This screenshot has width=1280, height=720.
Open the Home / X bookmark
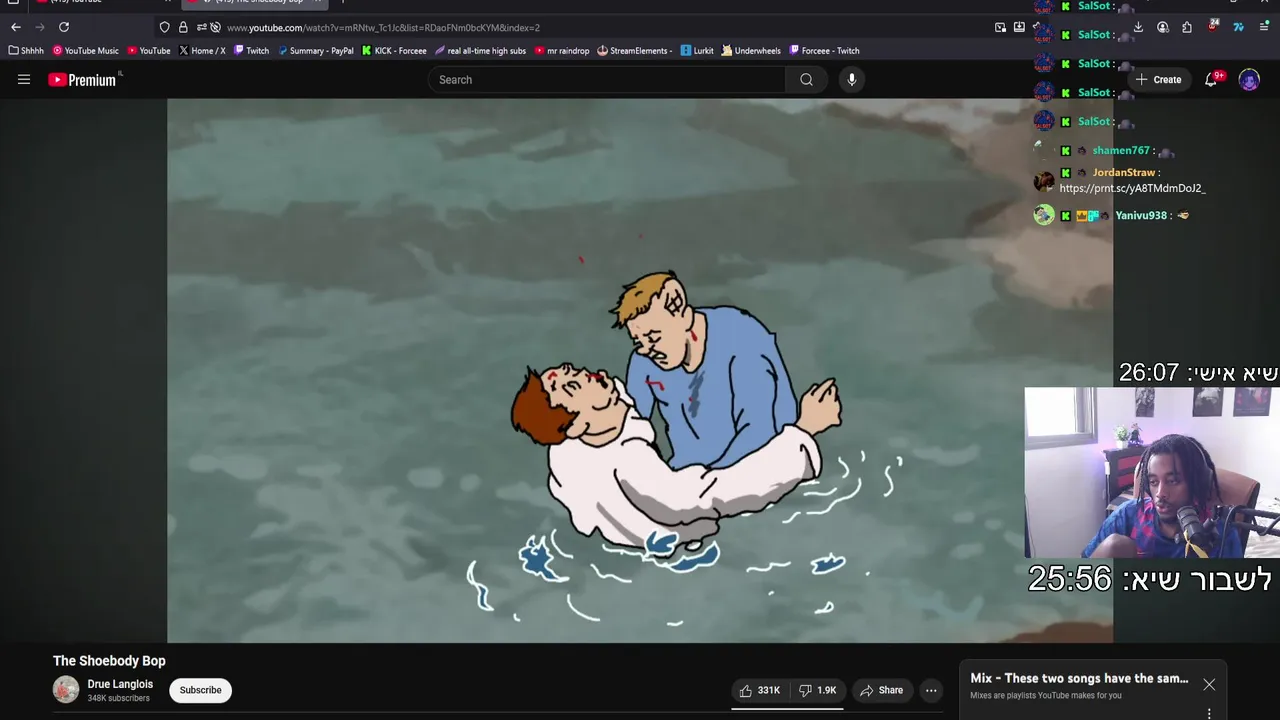tap(202, 51)
